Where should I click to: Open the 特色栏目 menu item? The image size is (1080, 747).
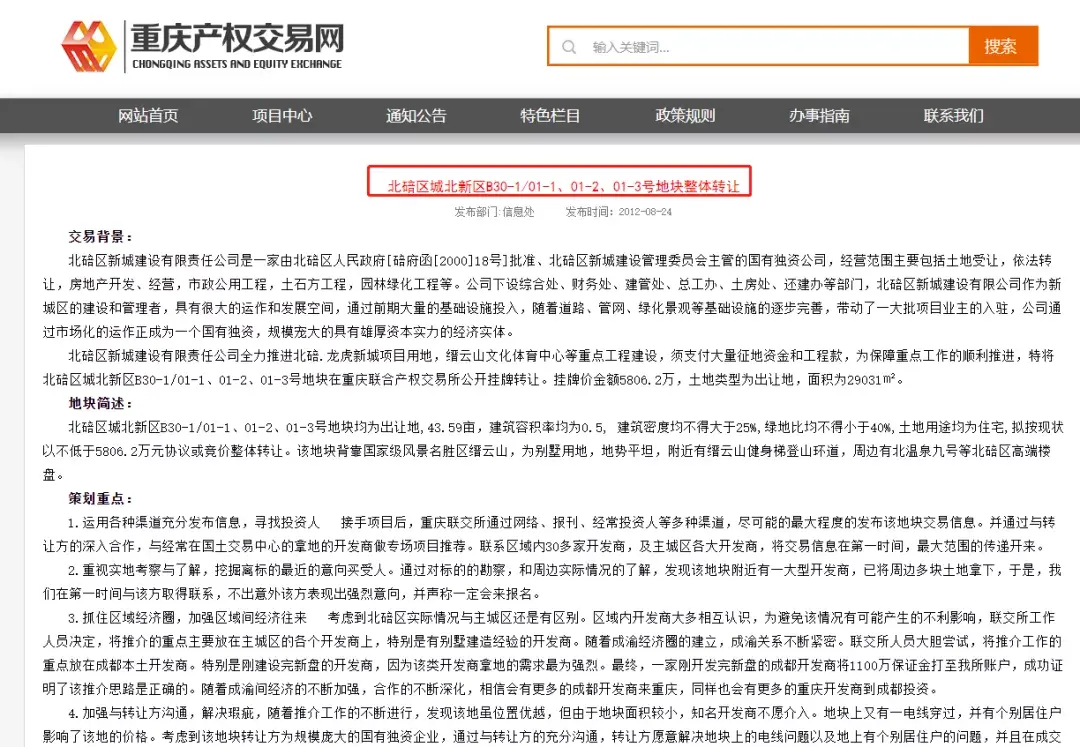[550, 116]
